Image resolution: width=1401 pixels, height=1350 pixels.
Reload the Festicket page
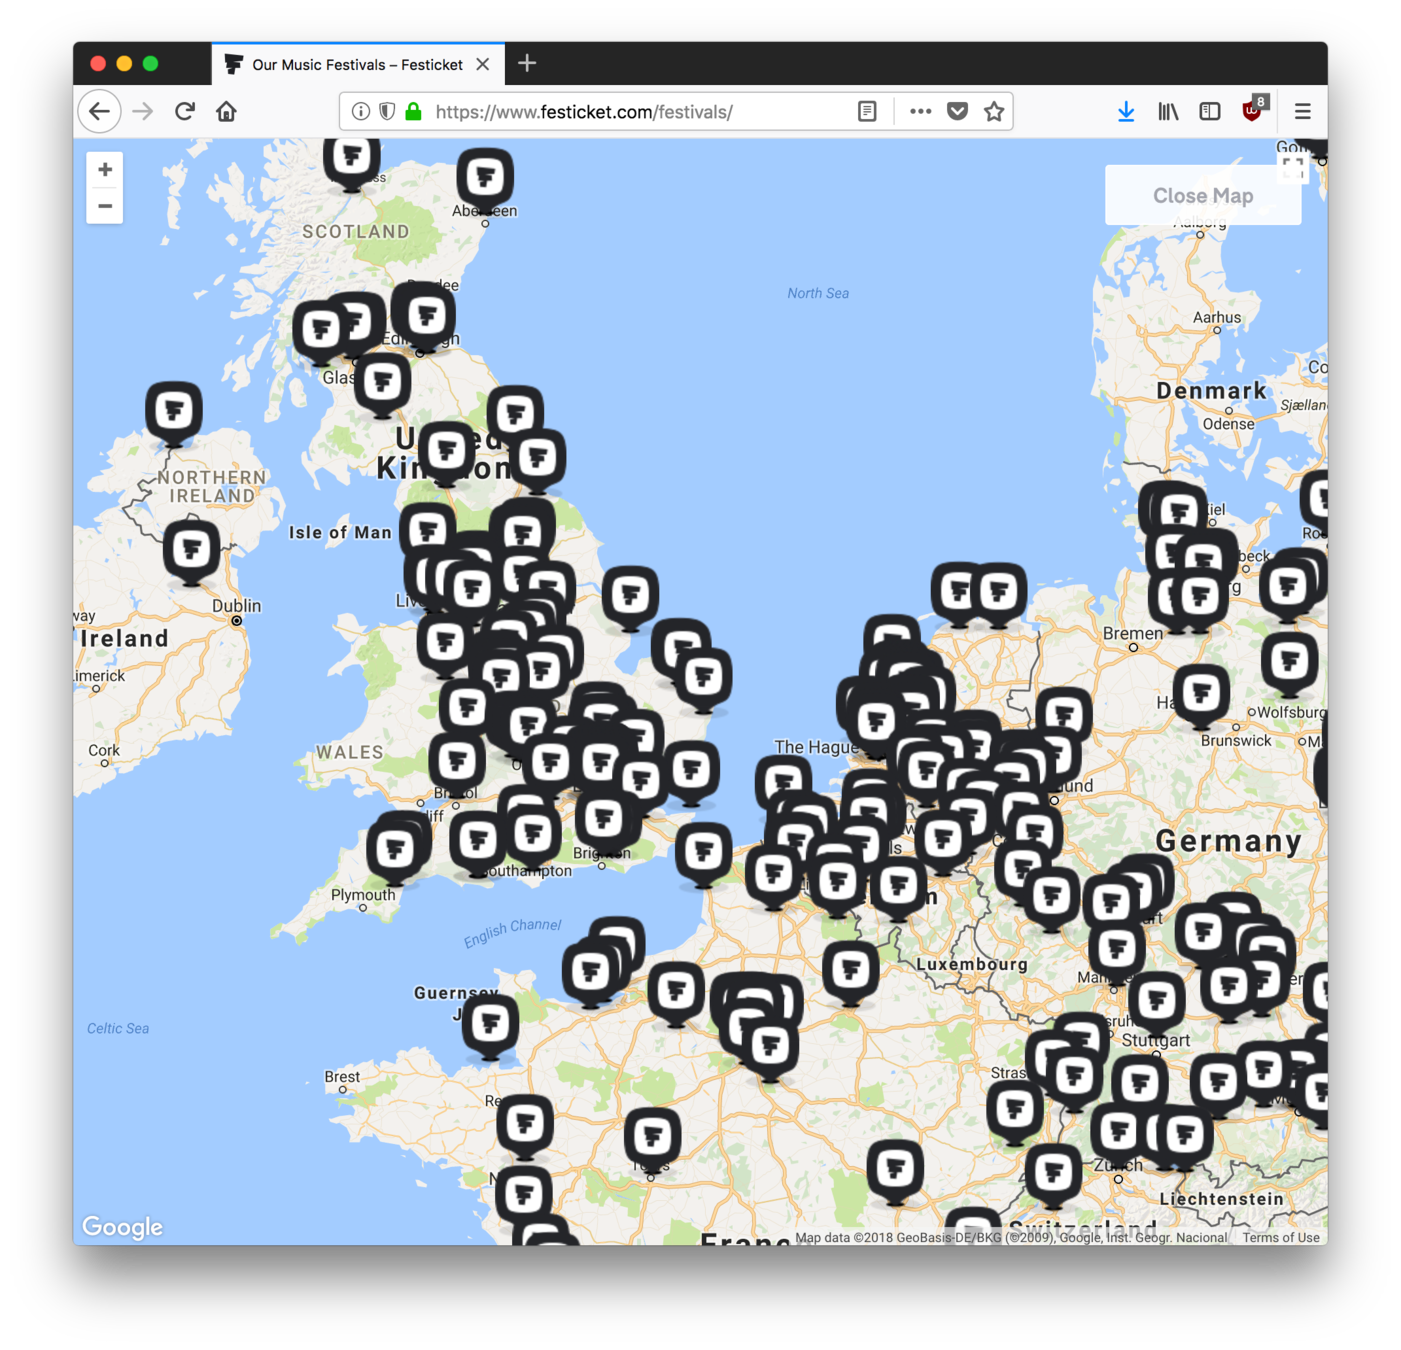point(185,111)
